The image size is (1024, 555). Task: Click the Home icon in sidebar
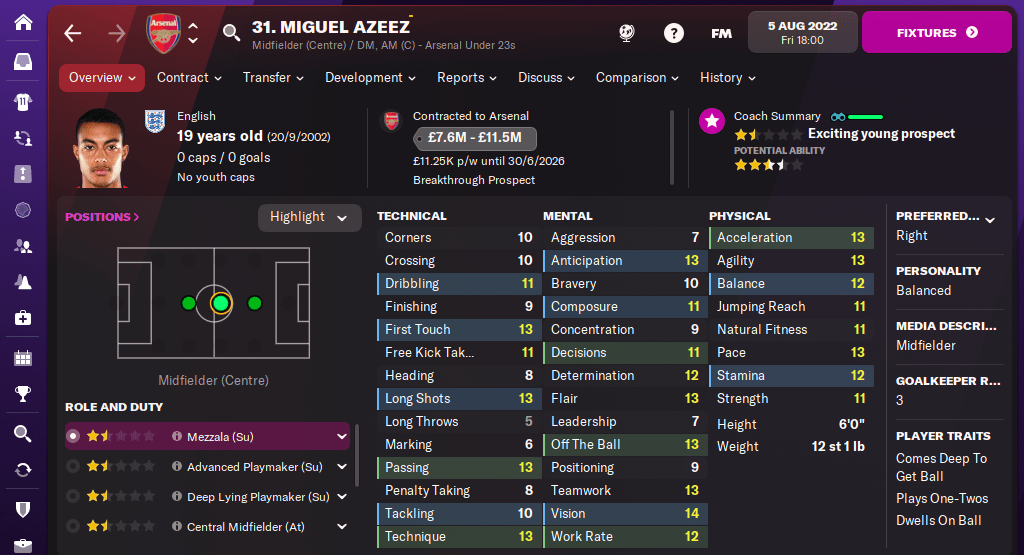22,22
